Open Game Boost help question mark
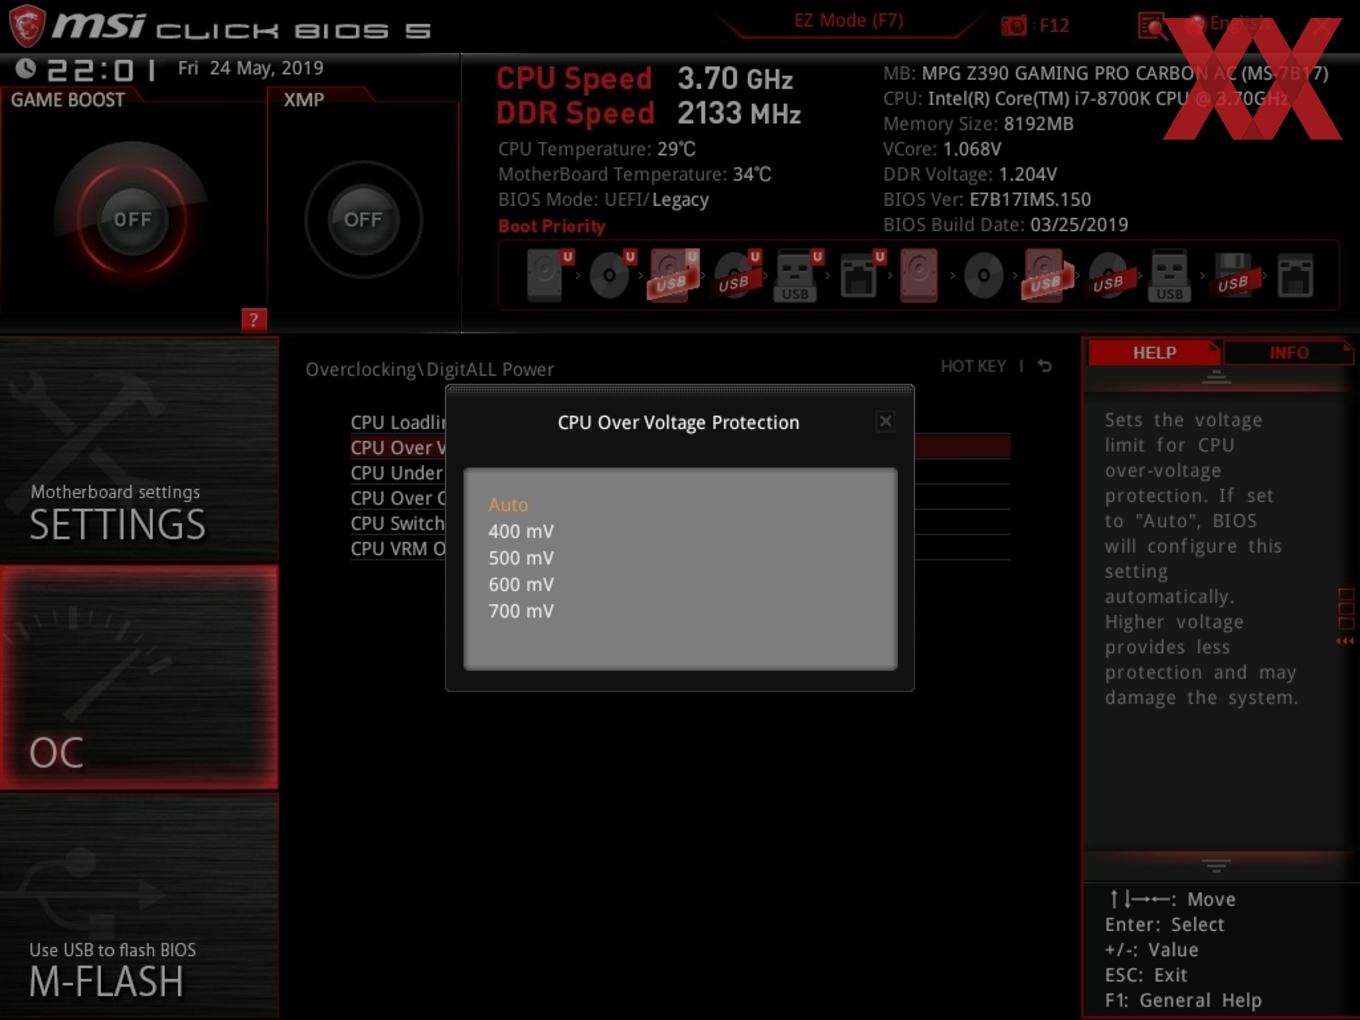This screenshot has height=1020, width=1360. pyautogui.click(x=254, y=320)
